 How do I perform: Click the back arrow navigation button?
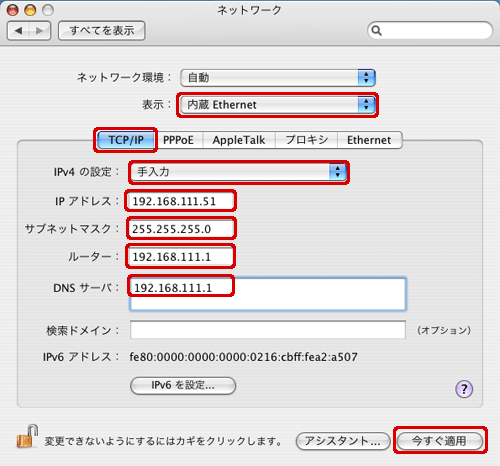point(18,31)
